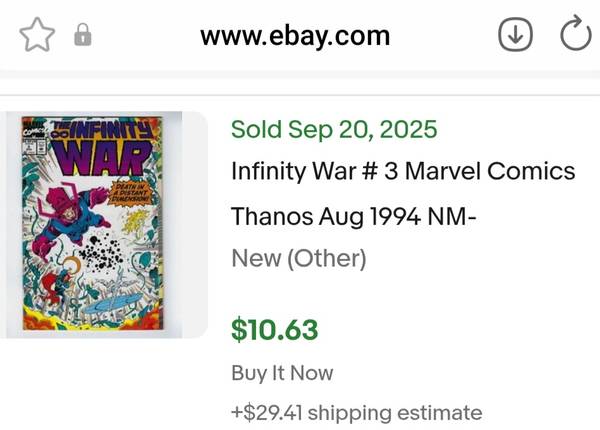The height and width of the screenshot is (430, 600).
Task: Click the purple WAR logo on the cover
Action: 100,159
